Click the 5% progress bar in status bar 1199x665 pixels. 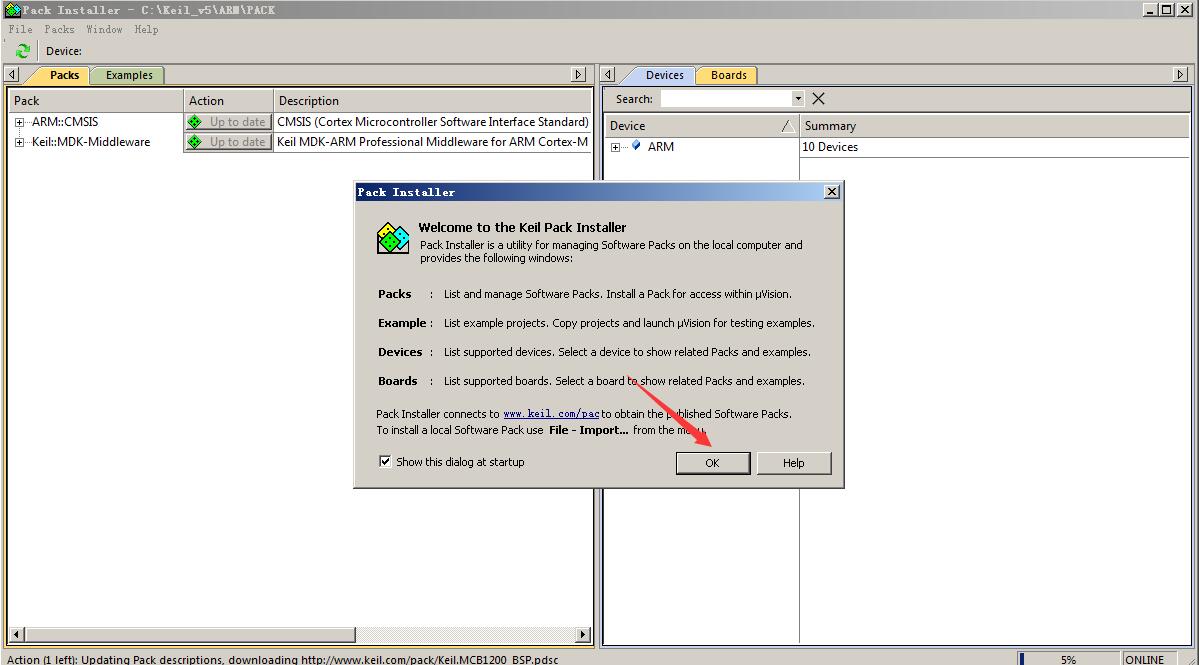pyautogui.click(x=1068, y=659)
